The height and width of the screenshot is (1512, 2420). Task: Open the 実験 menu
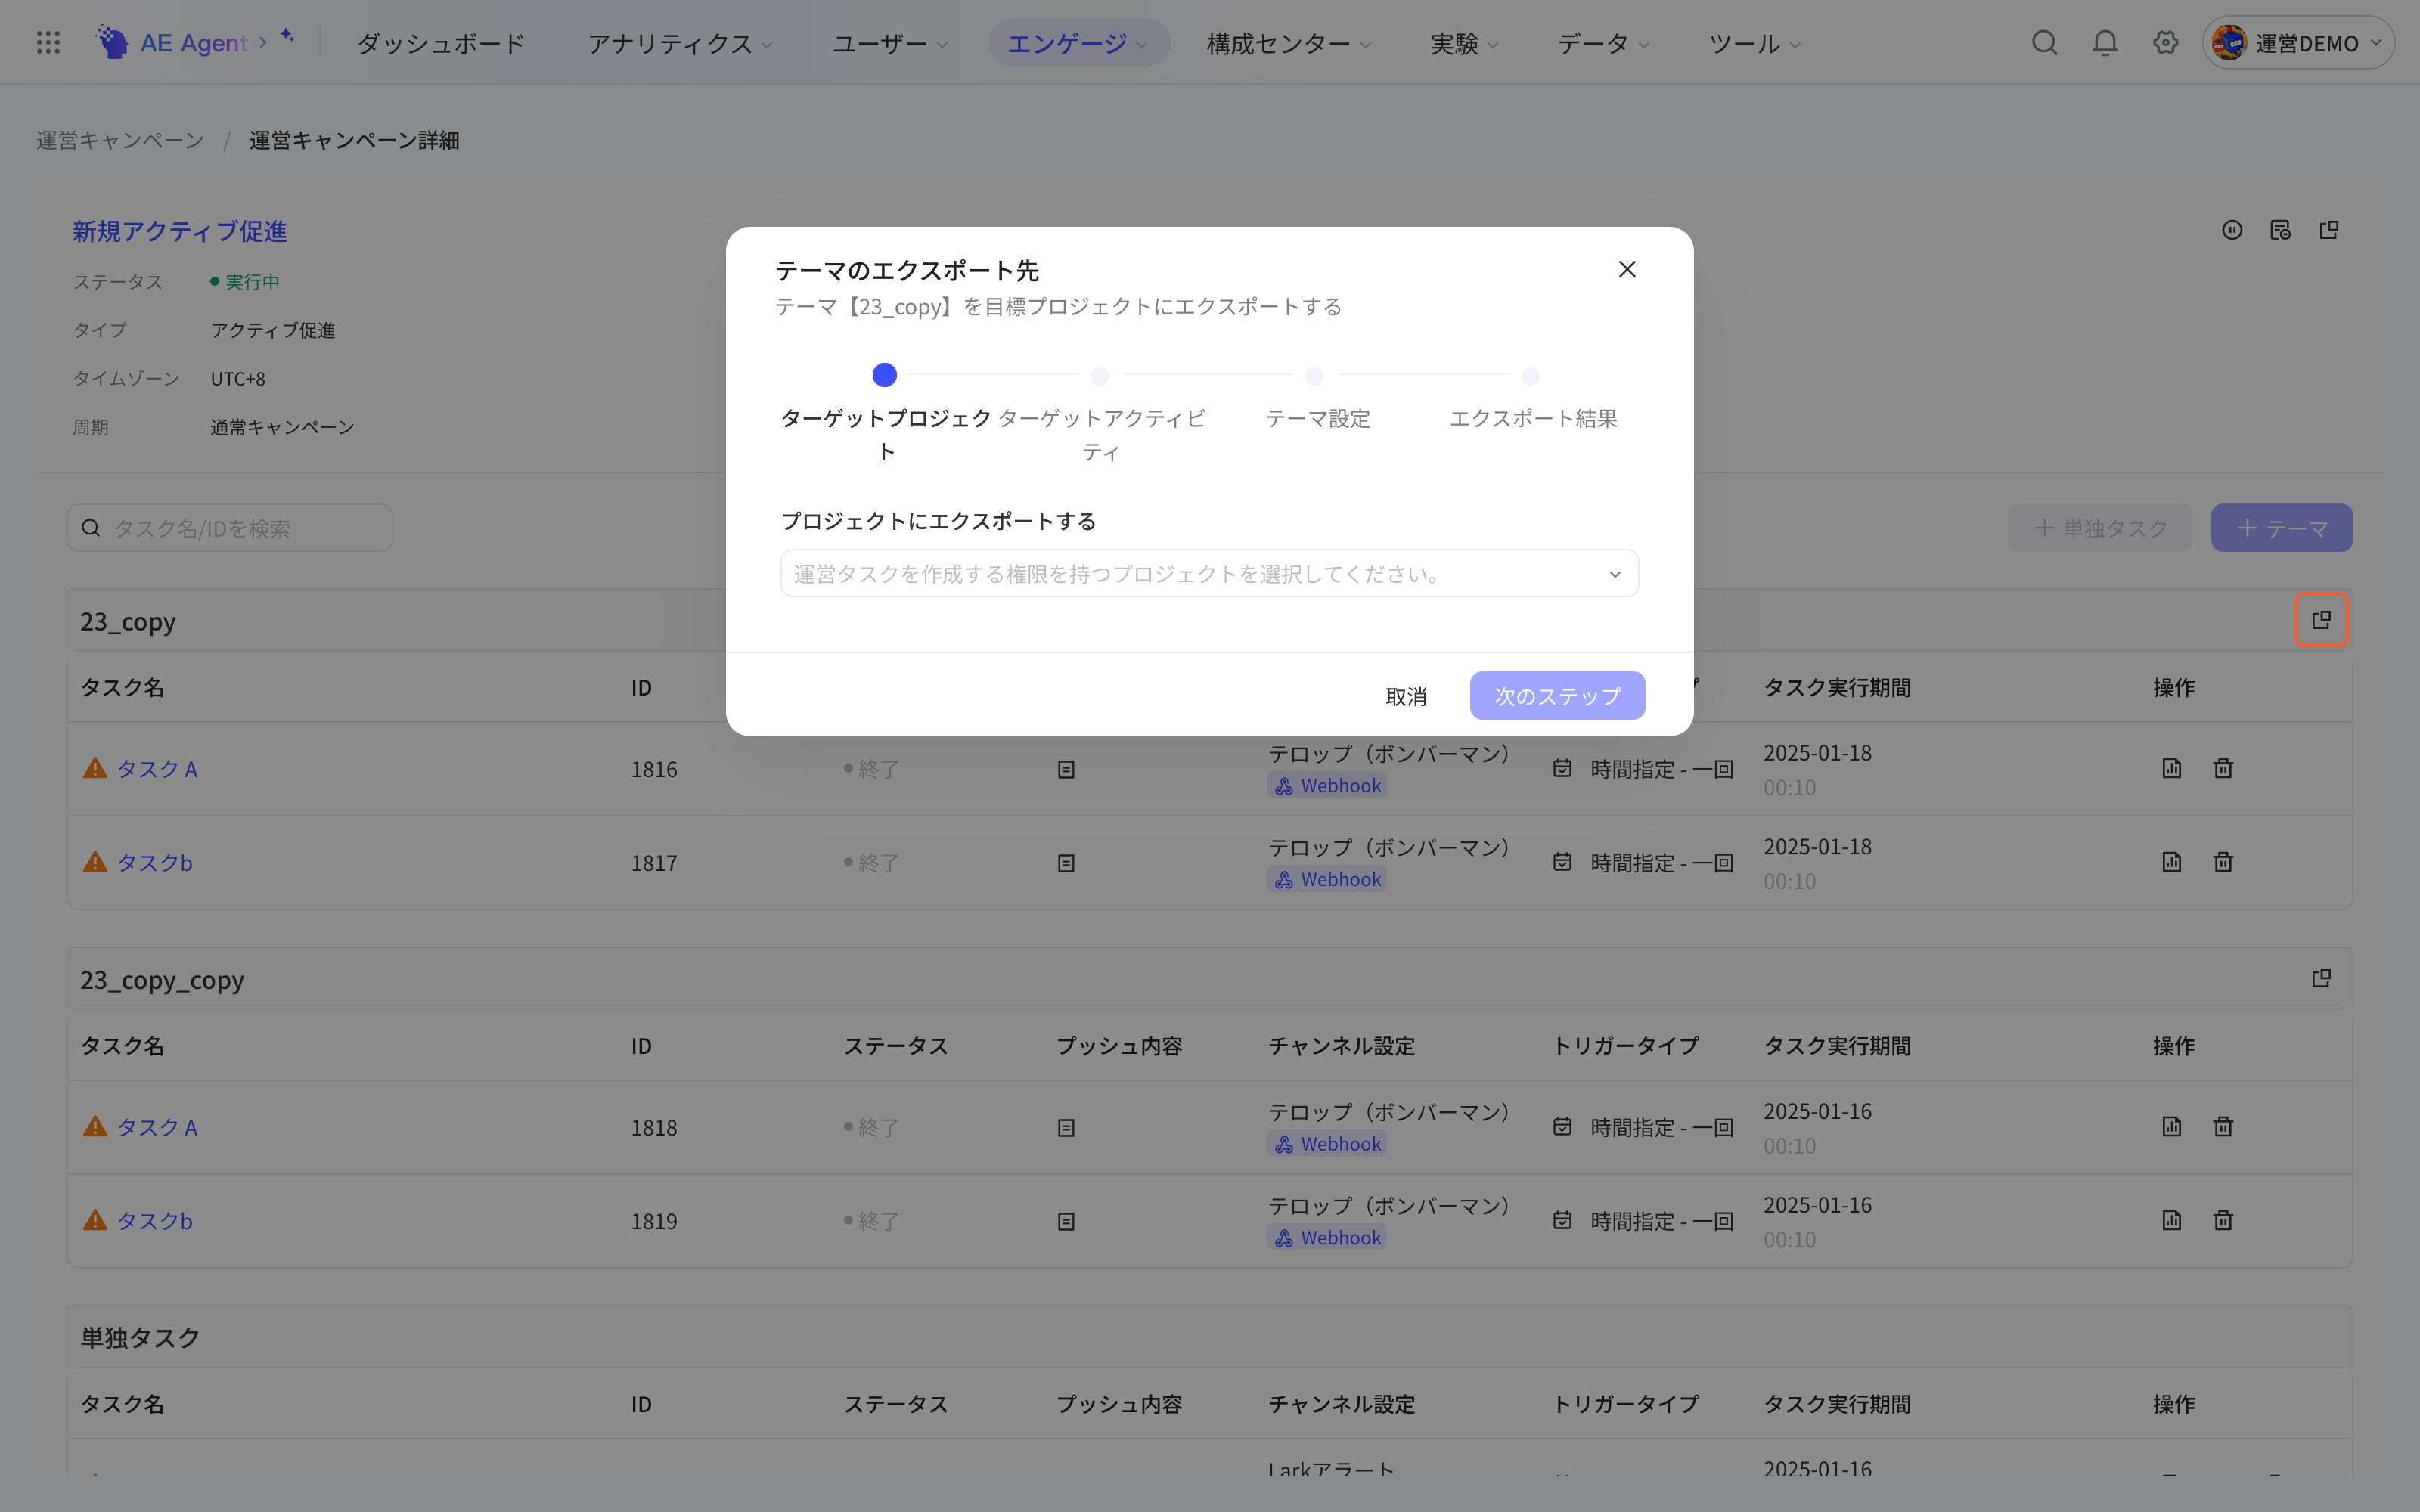click(1463, 43)
